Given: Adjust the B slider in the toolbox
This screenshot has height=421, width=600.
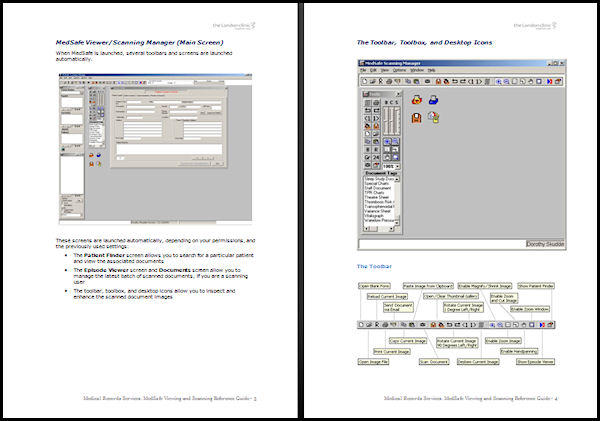Looking at the screenshot, I should pos(386,121).
